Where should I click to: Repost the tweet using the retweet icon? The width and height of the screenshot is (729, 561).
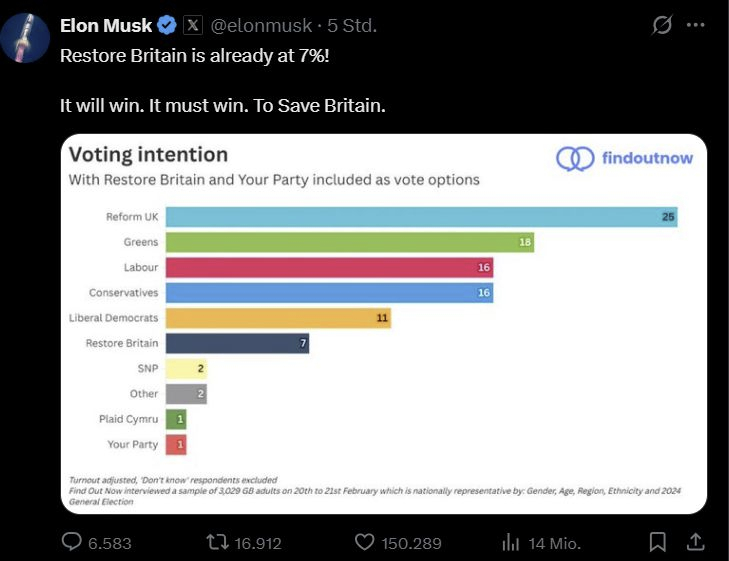(x=212, y=542)
